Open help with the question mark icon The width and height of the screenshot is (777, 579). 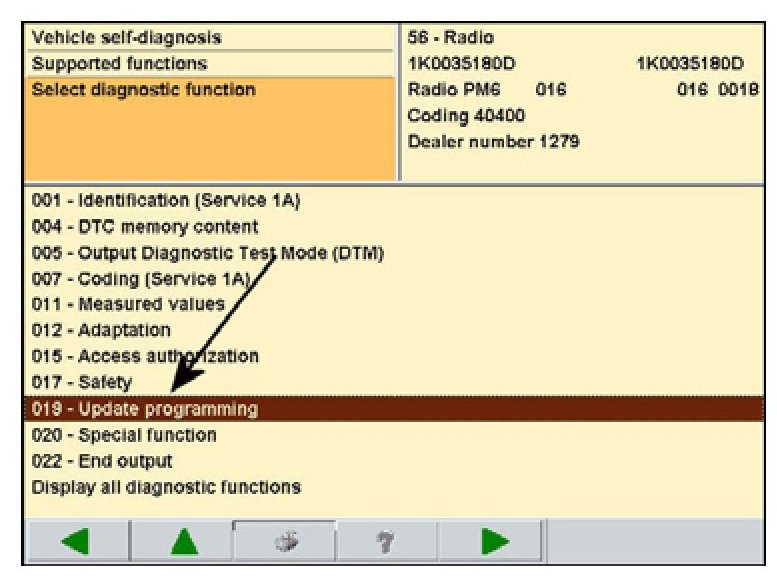click(x=387, y=543)
